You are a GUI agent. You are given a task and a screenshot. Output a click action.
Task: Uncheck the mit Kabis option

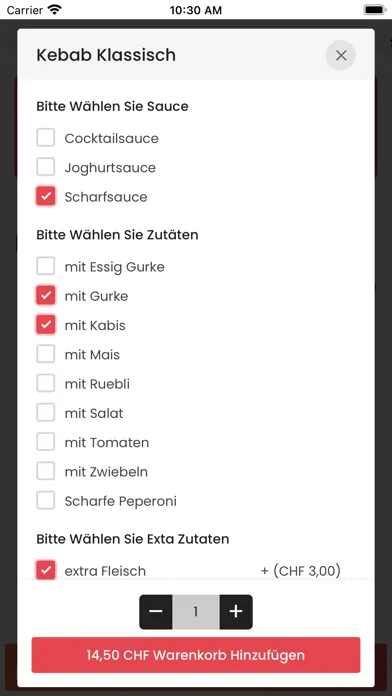point(46,325)
